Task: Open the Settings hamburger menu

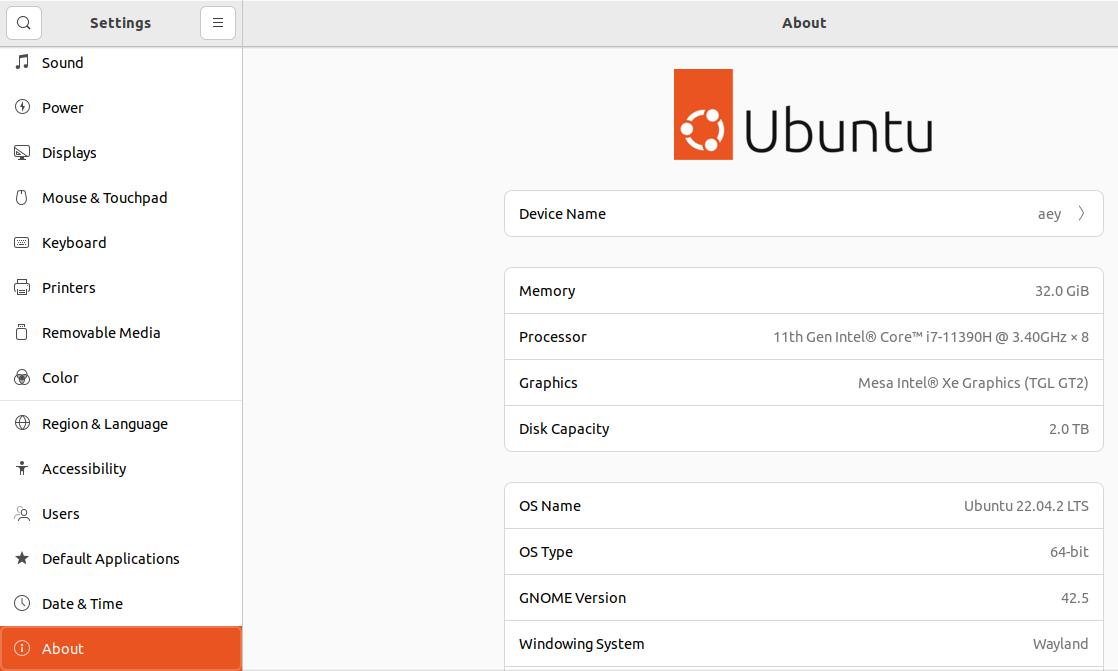Action: click(x=217, y=23)
